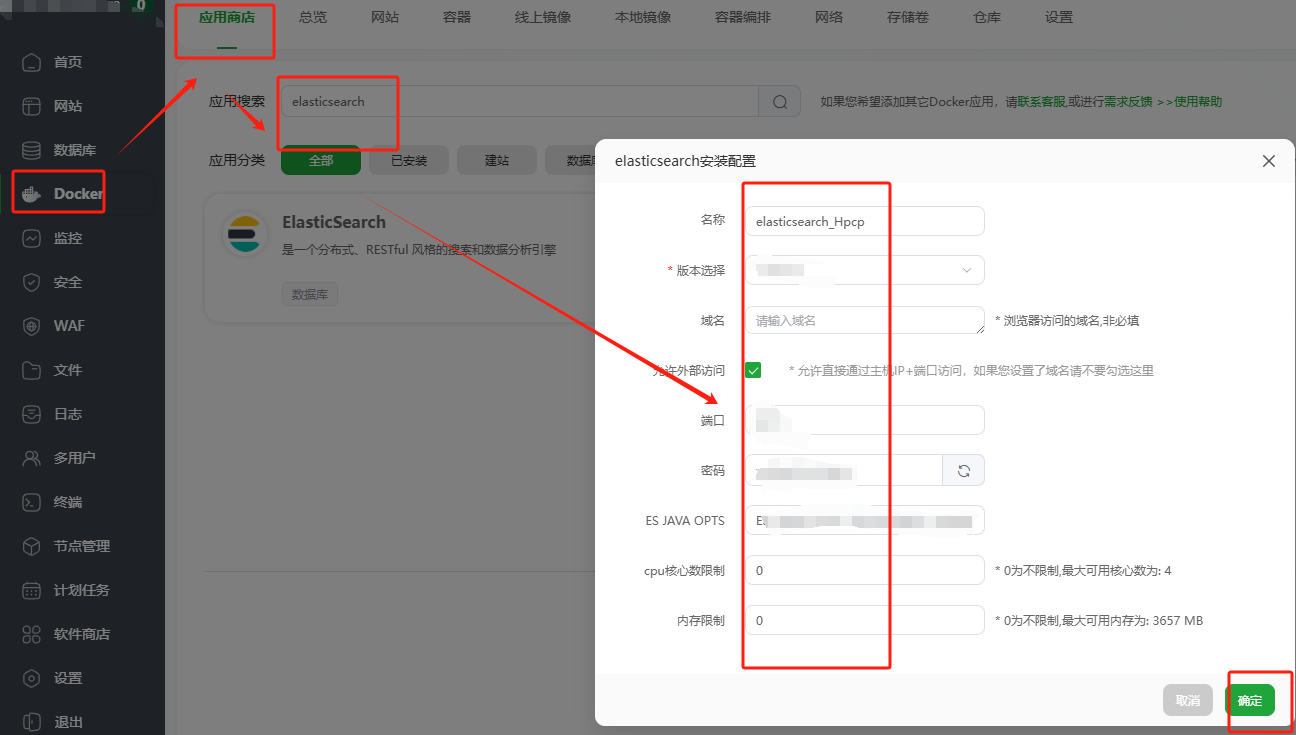Click the ES JAVA OPTS input field

click(x=865, y=520)
